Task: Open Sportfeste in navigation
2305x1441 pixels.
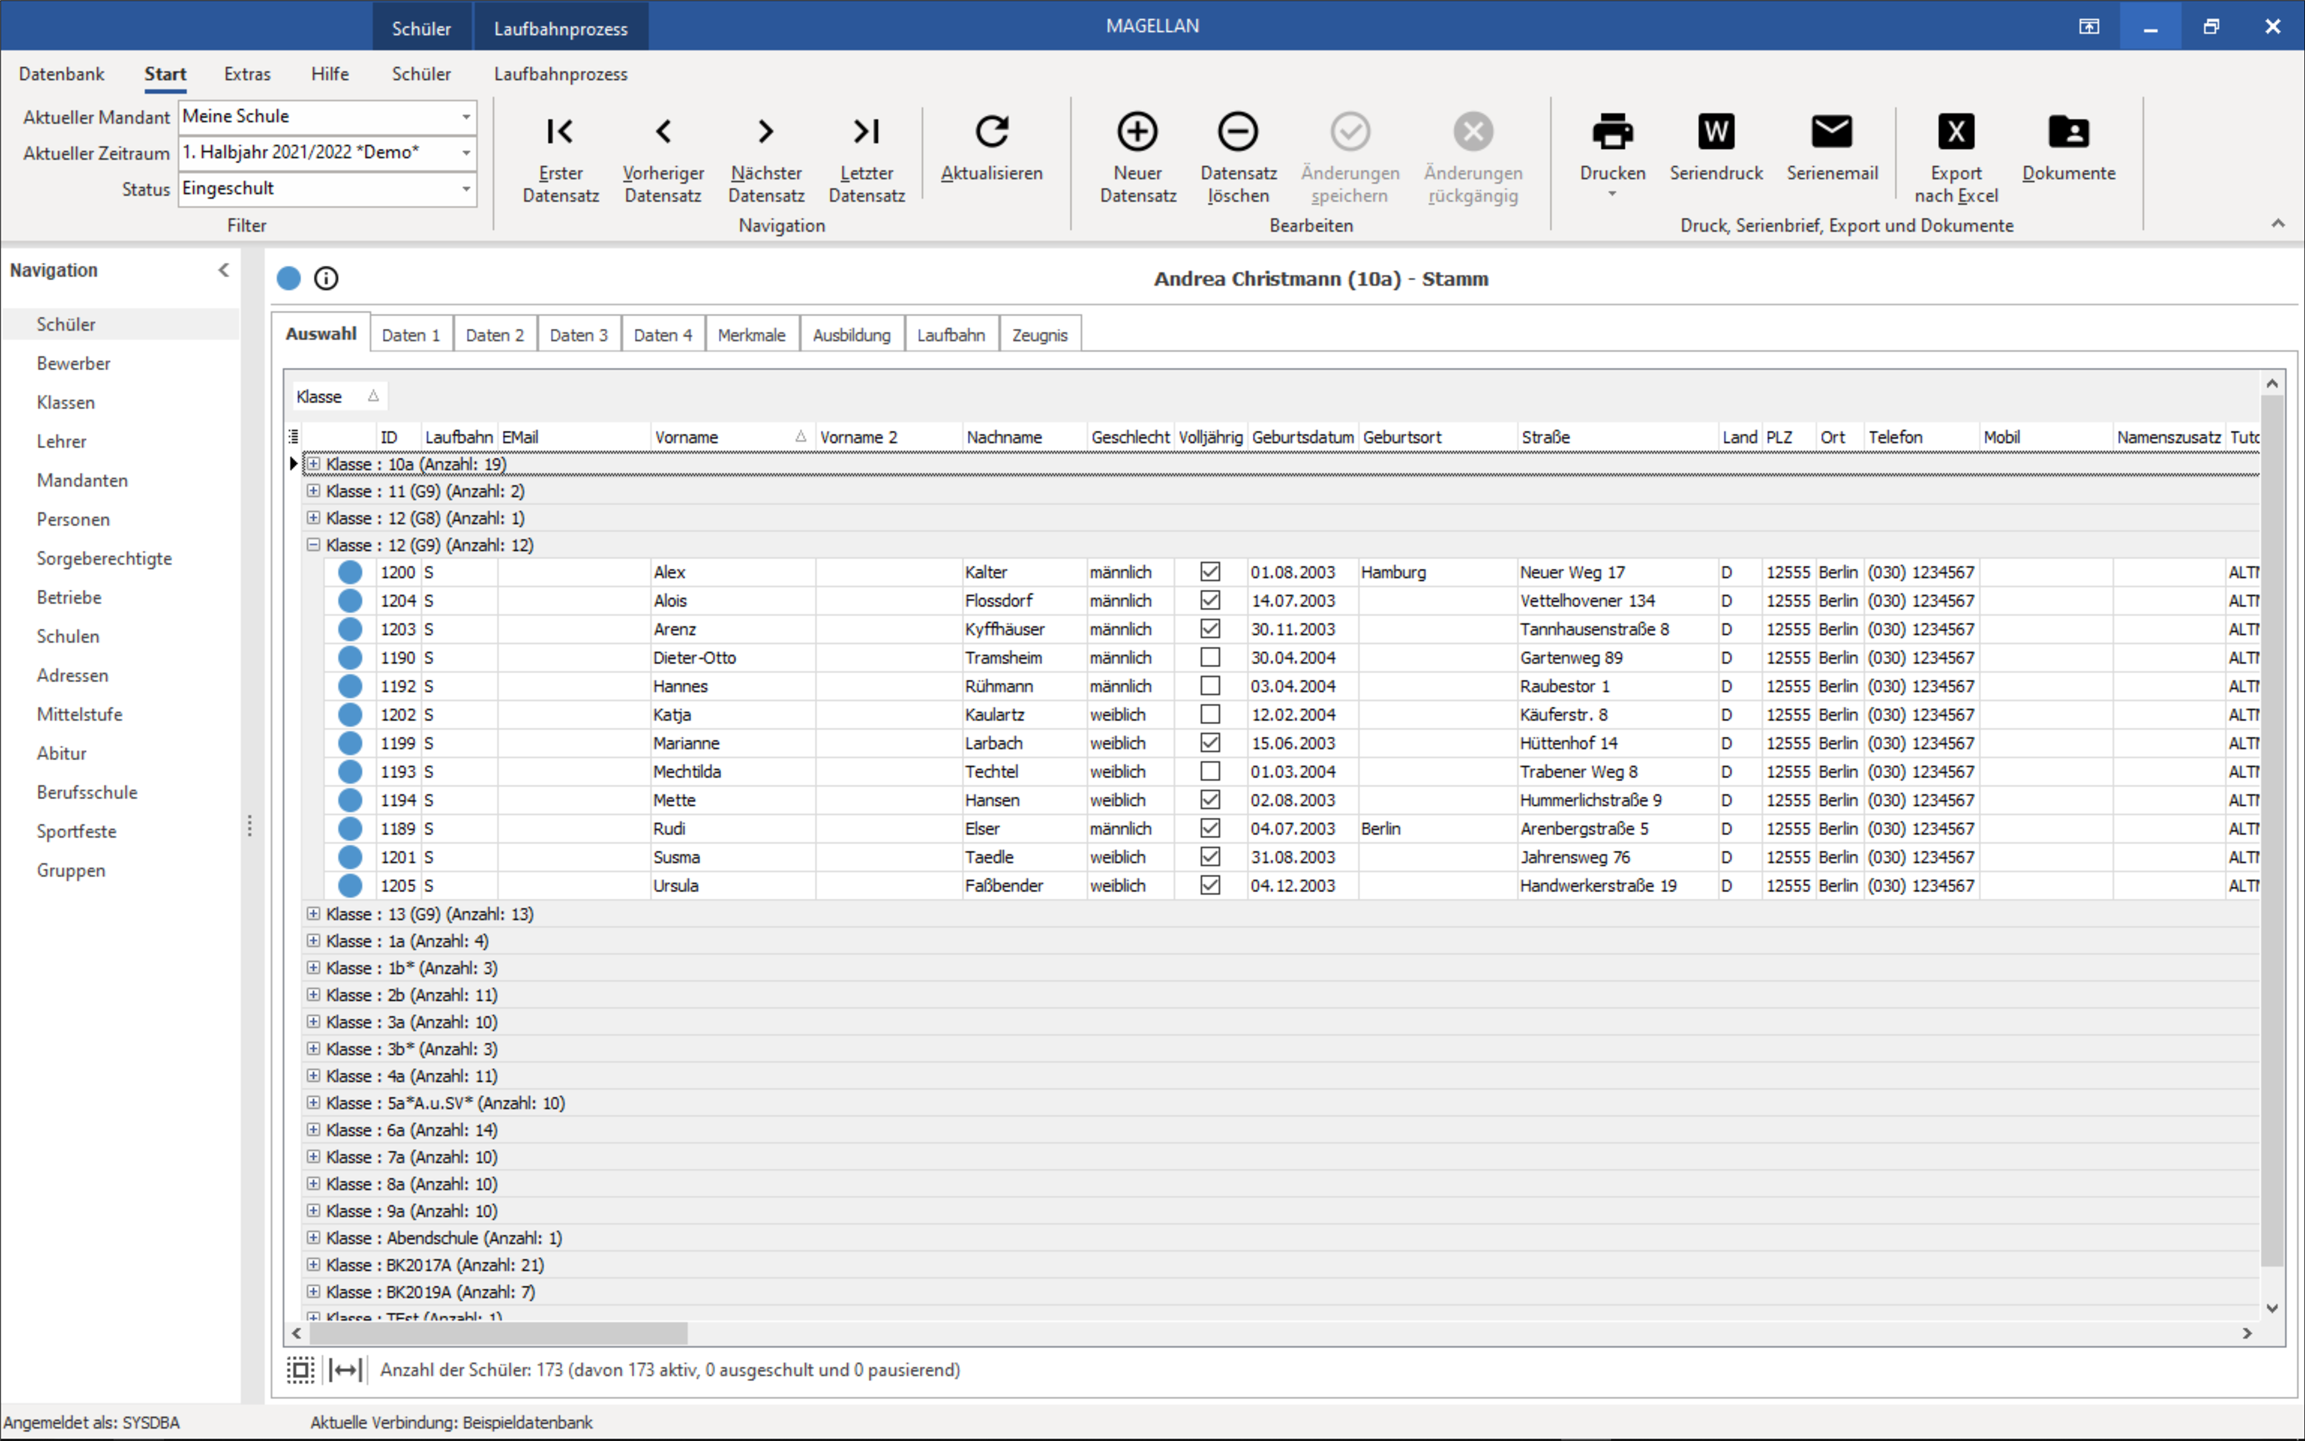Action: [76, 831]
